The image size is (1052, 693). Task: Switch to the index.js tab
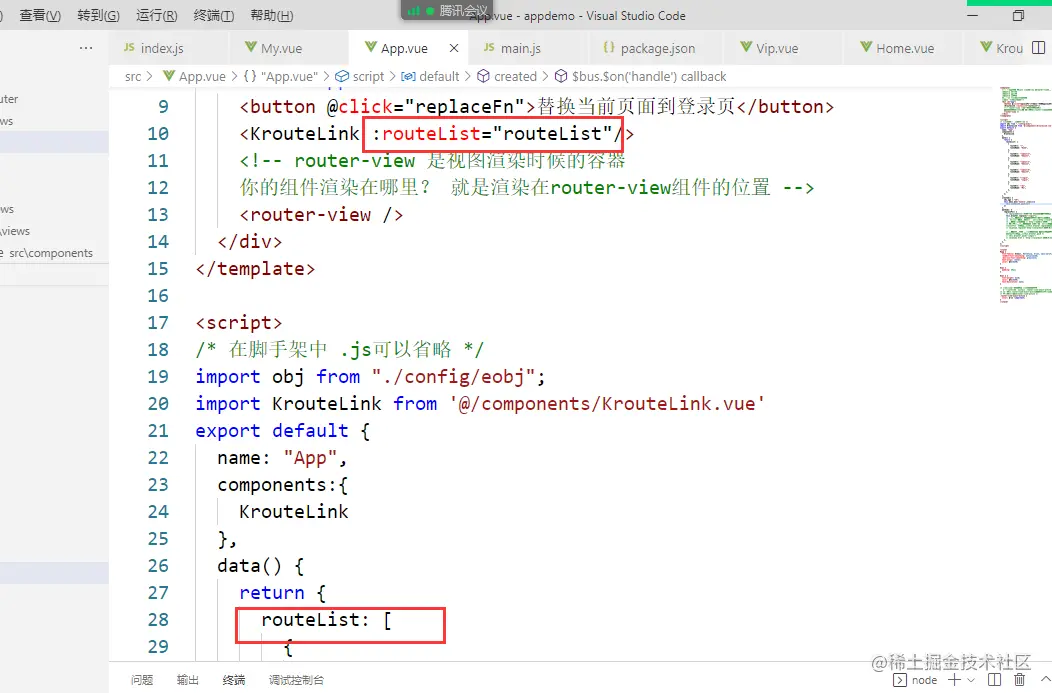162,48
